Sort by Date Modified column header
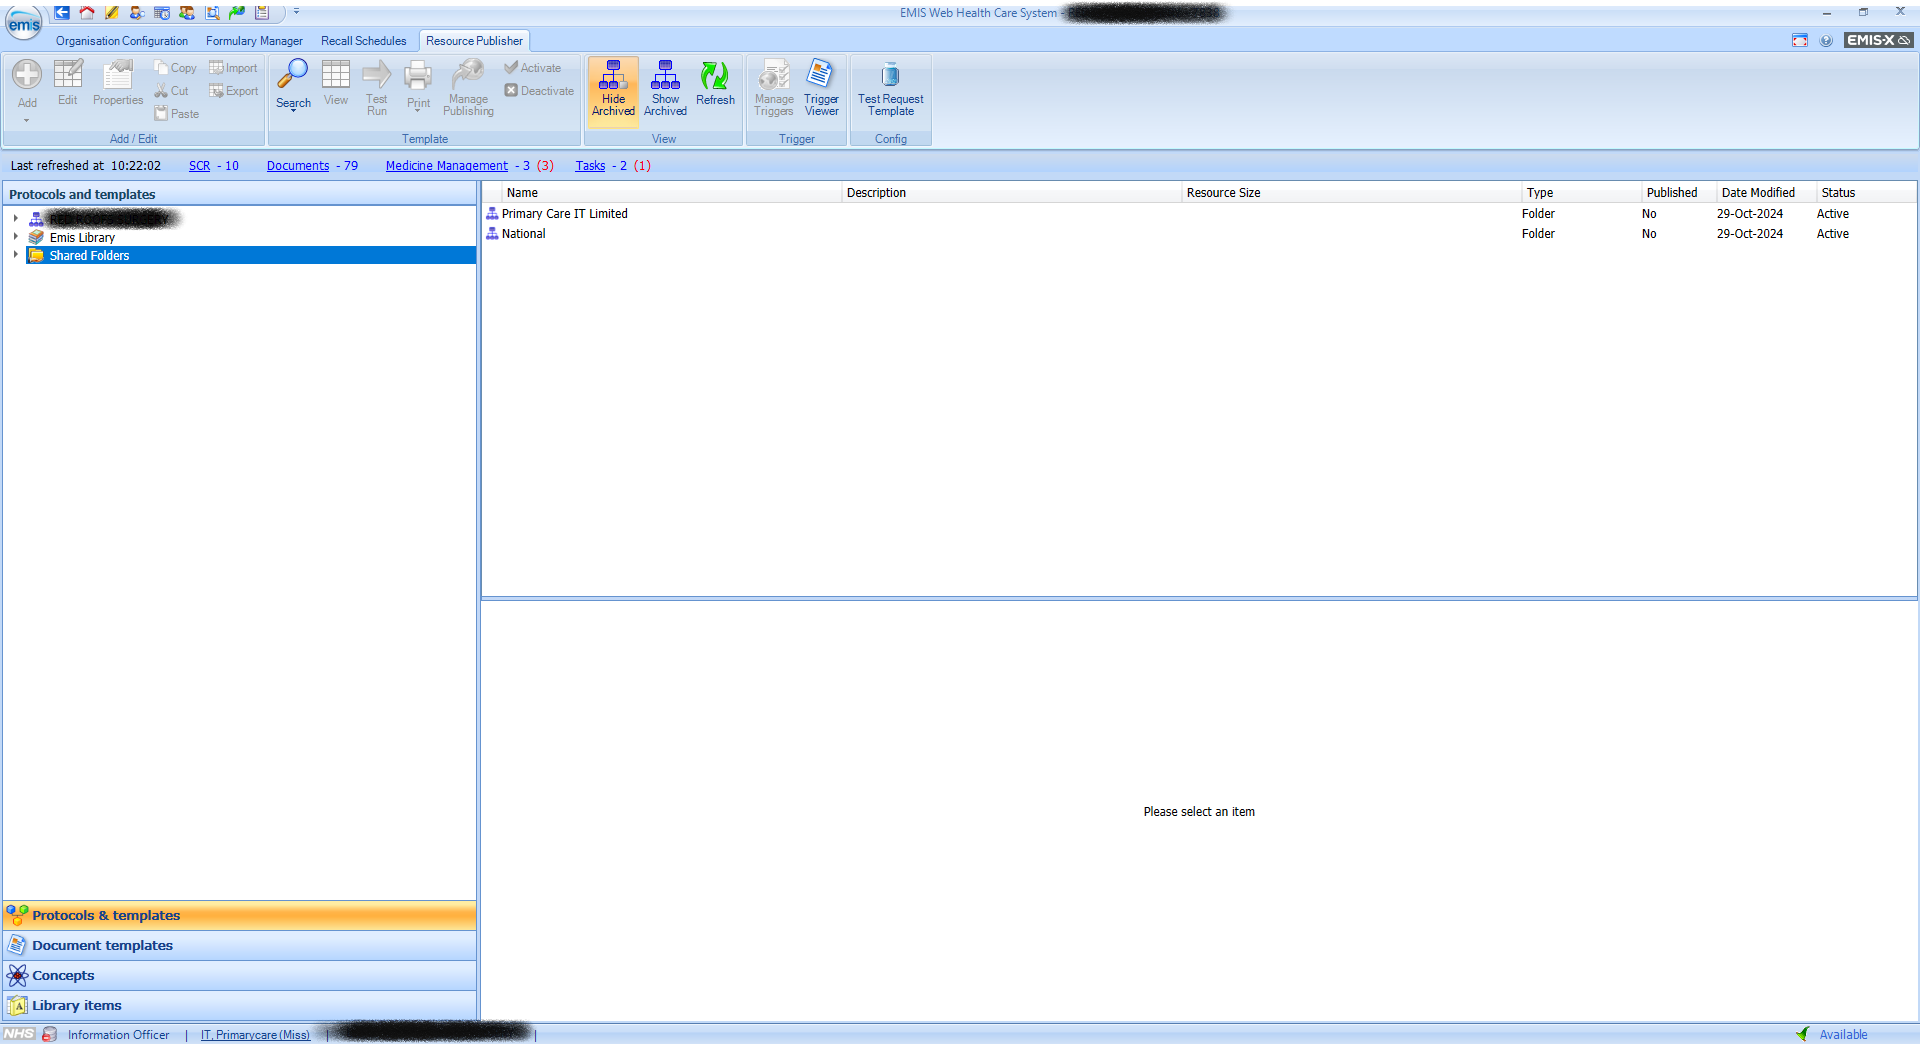 coord(1766,193)
